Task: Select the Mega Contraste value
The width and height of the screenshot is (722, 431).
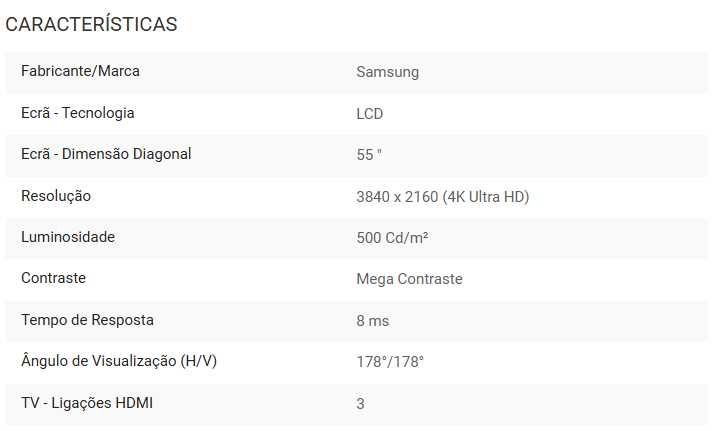Action: (409, 279)
